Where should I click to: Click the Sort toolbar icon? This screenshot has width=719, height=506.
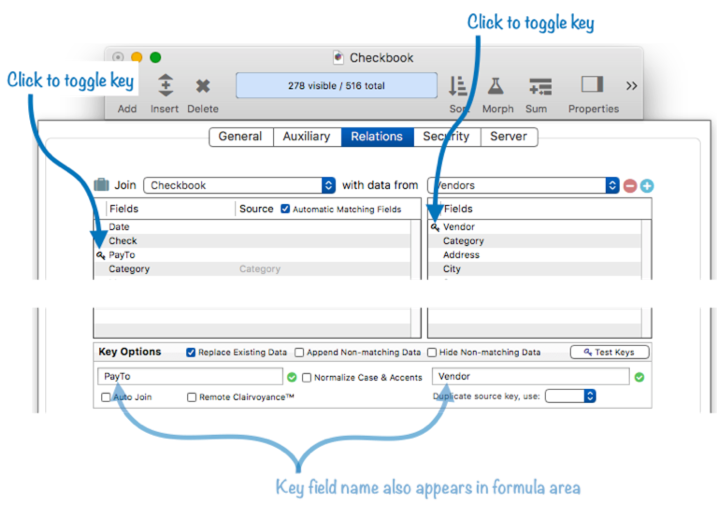[458, 86]
